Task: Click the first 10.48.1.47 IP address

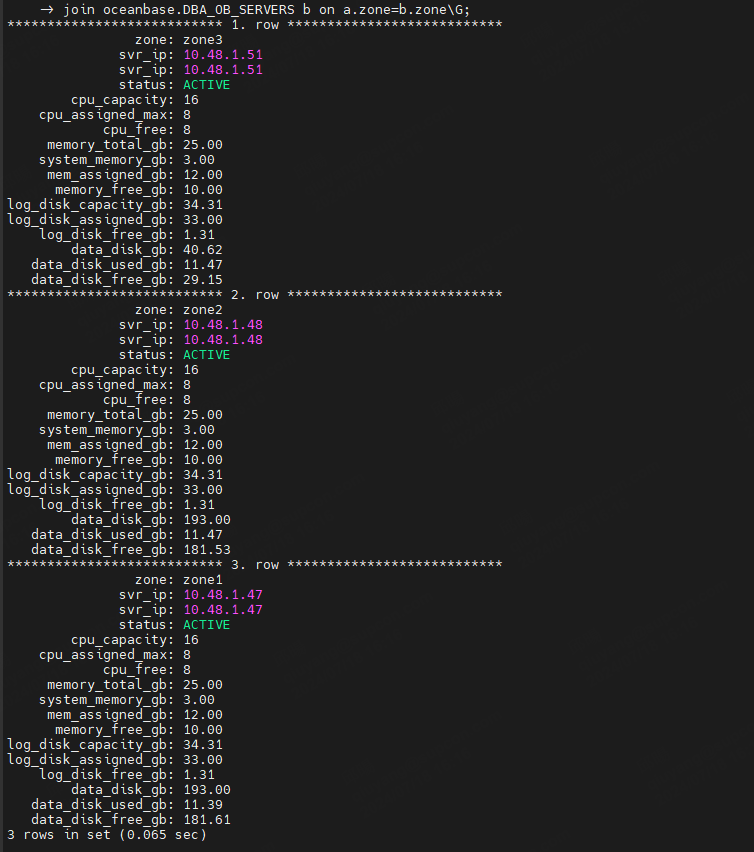Action: point(223,595)
